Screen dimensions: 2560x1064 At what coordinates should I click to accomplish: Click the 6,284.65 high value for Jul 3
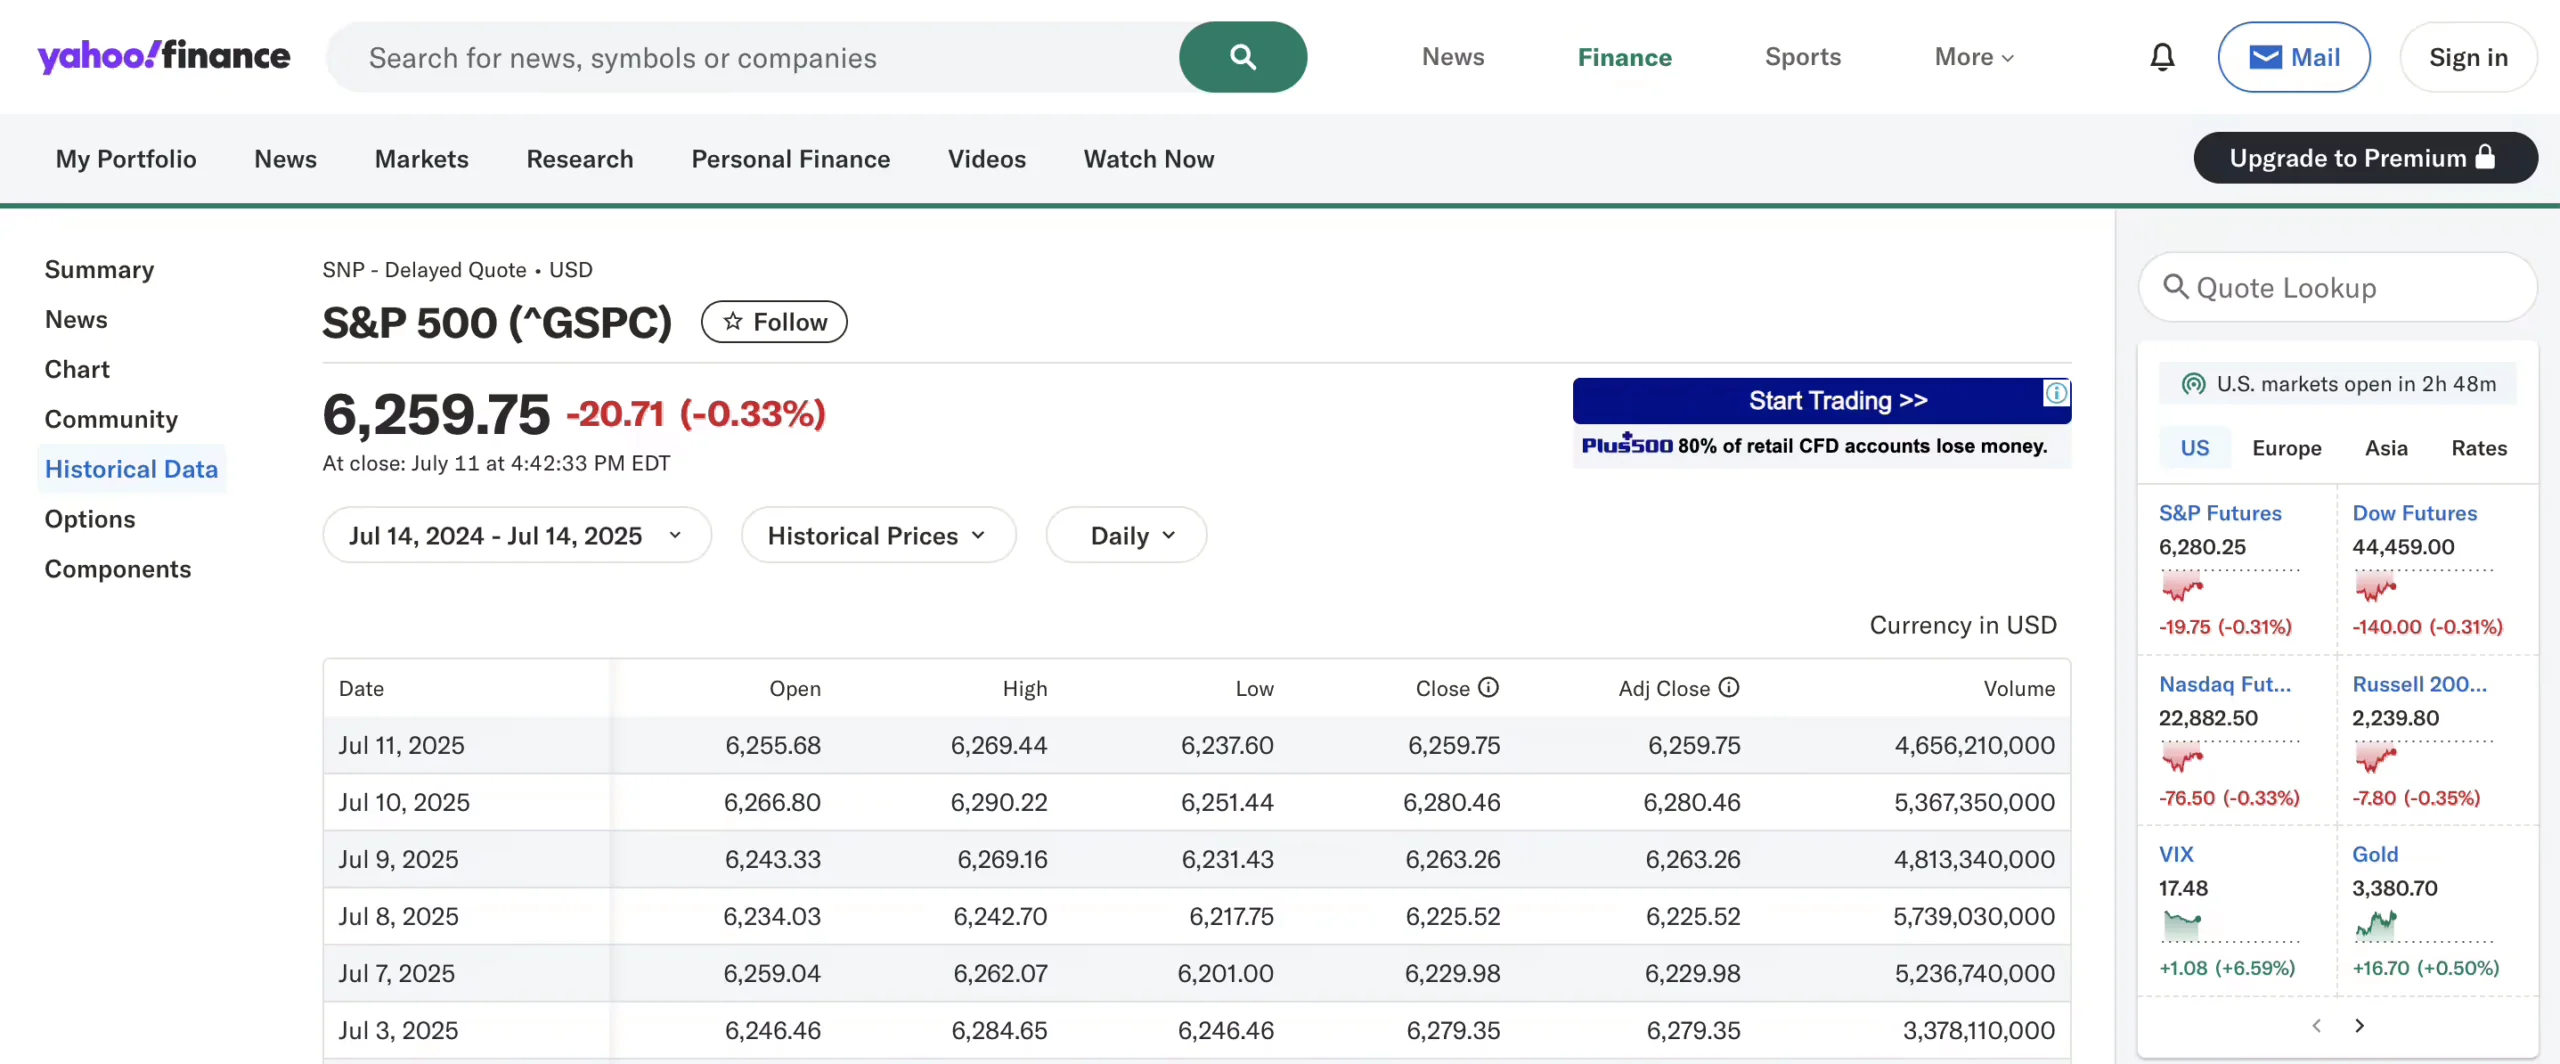click(999, 1030)
